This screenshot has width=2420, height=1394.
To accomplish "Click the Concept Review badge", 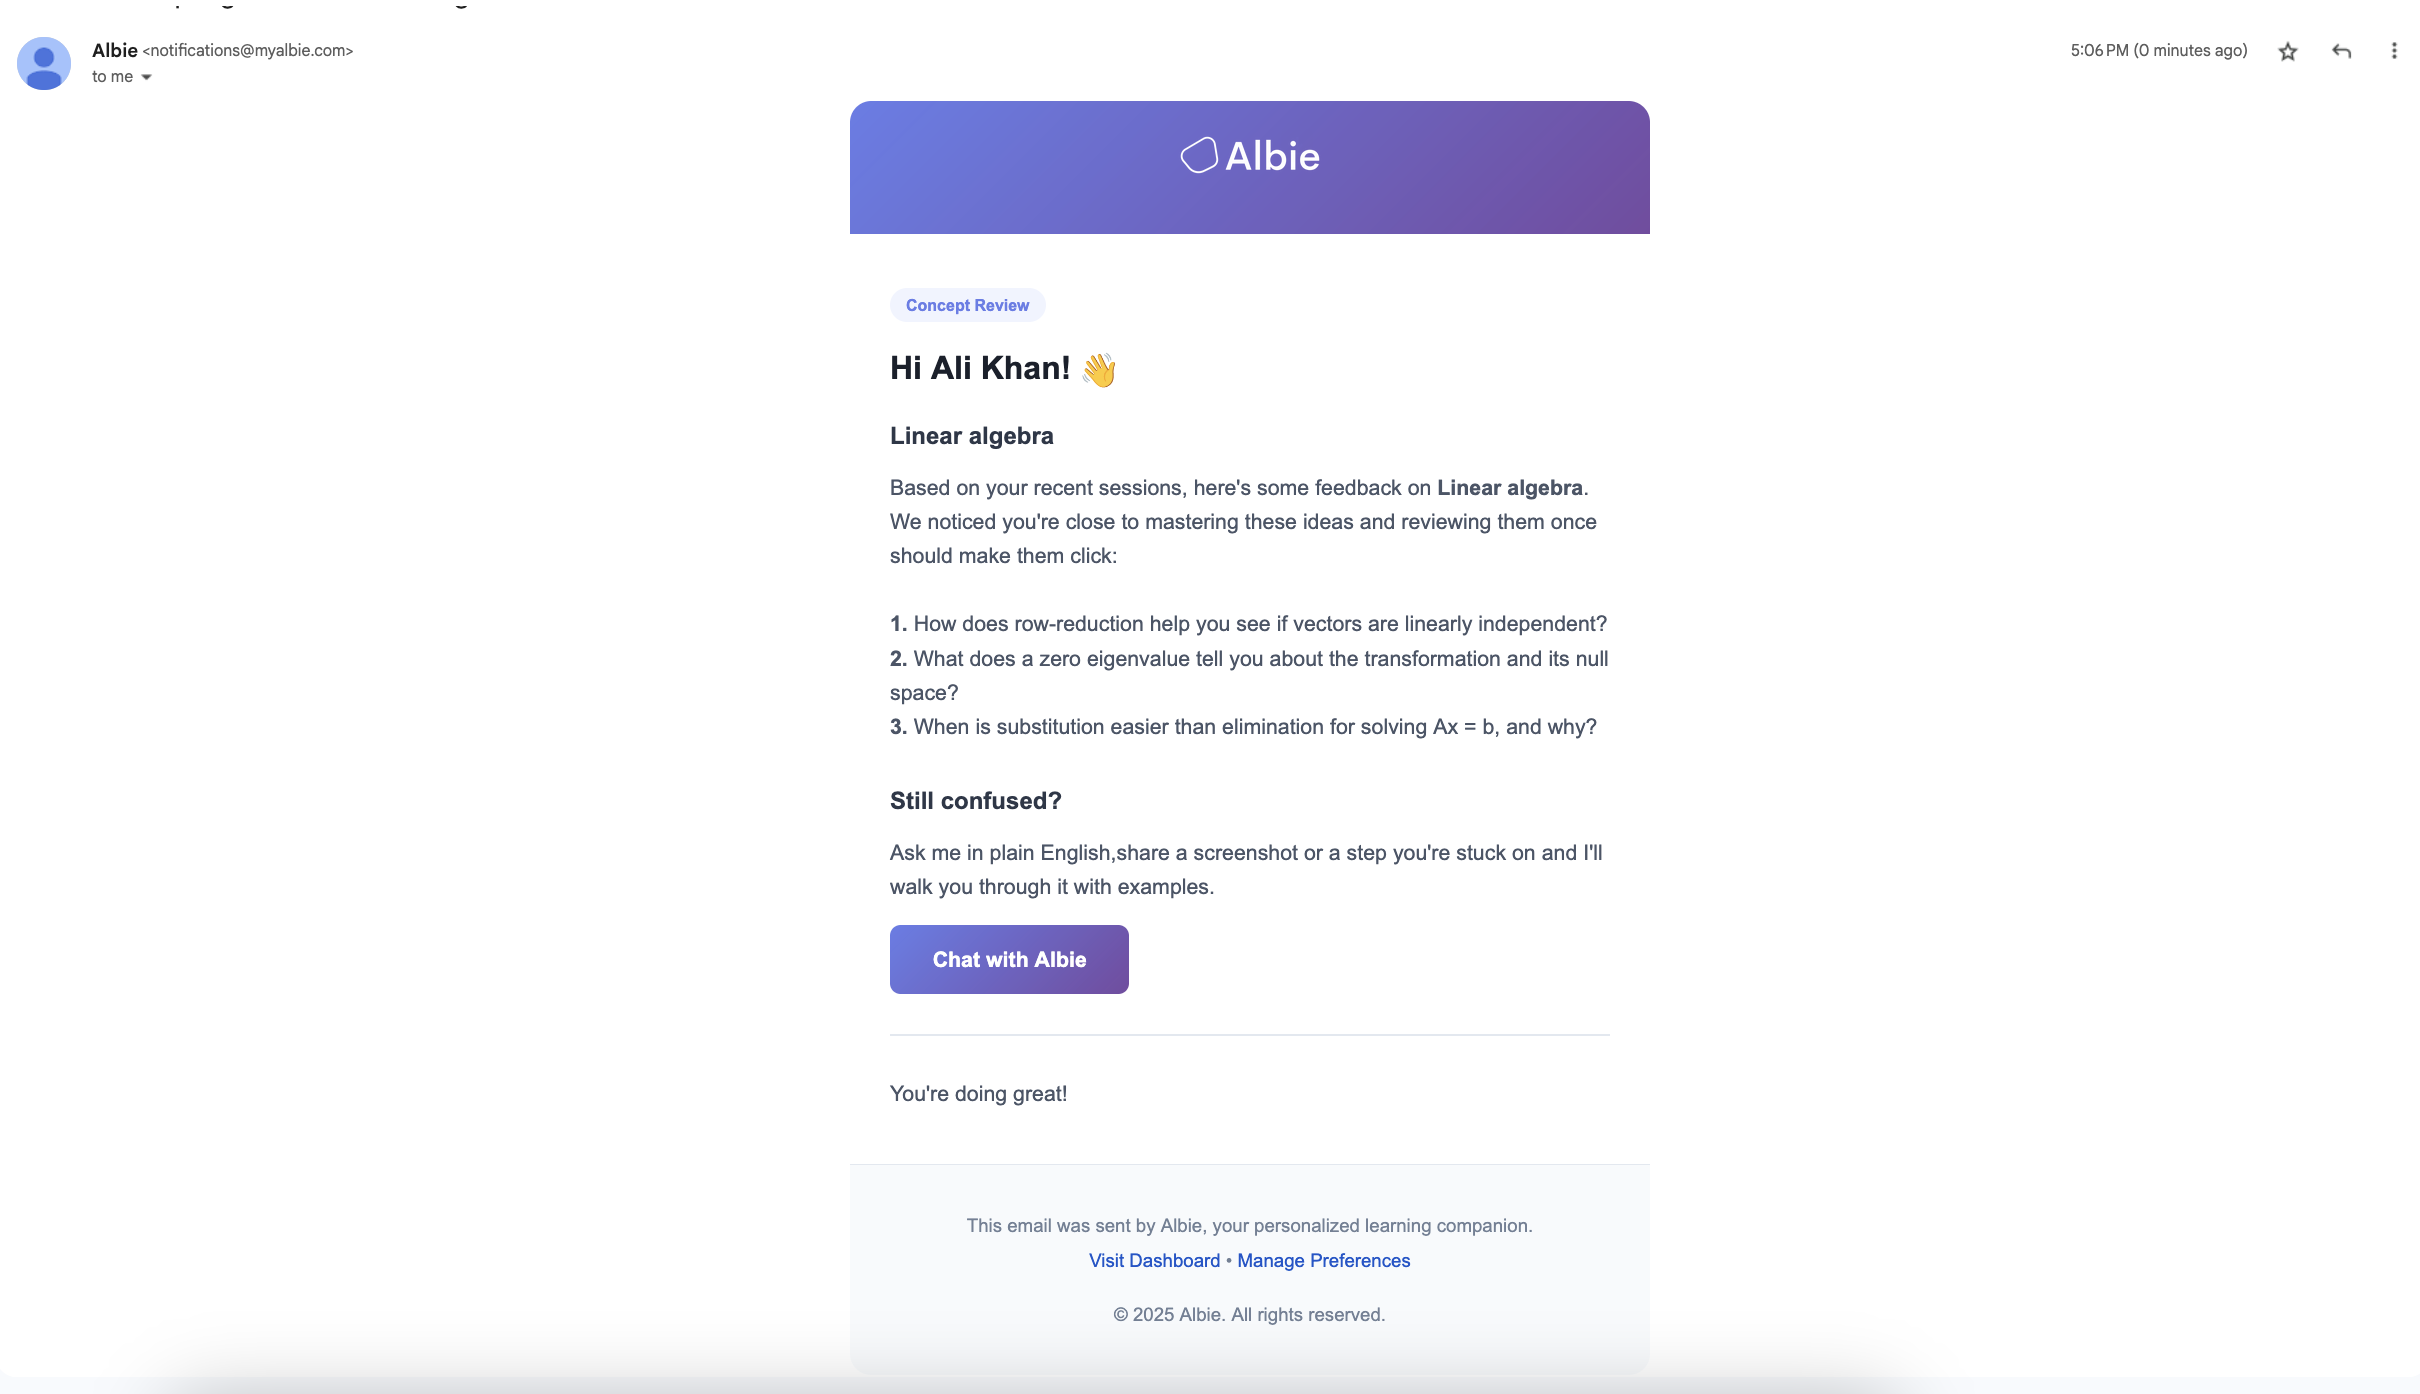I will (x=967, y=305).
